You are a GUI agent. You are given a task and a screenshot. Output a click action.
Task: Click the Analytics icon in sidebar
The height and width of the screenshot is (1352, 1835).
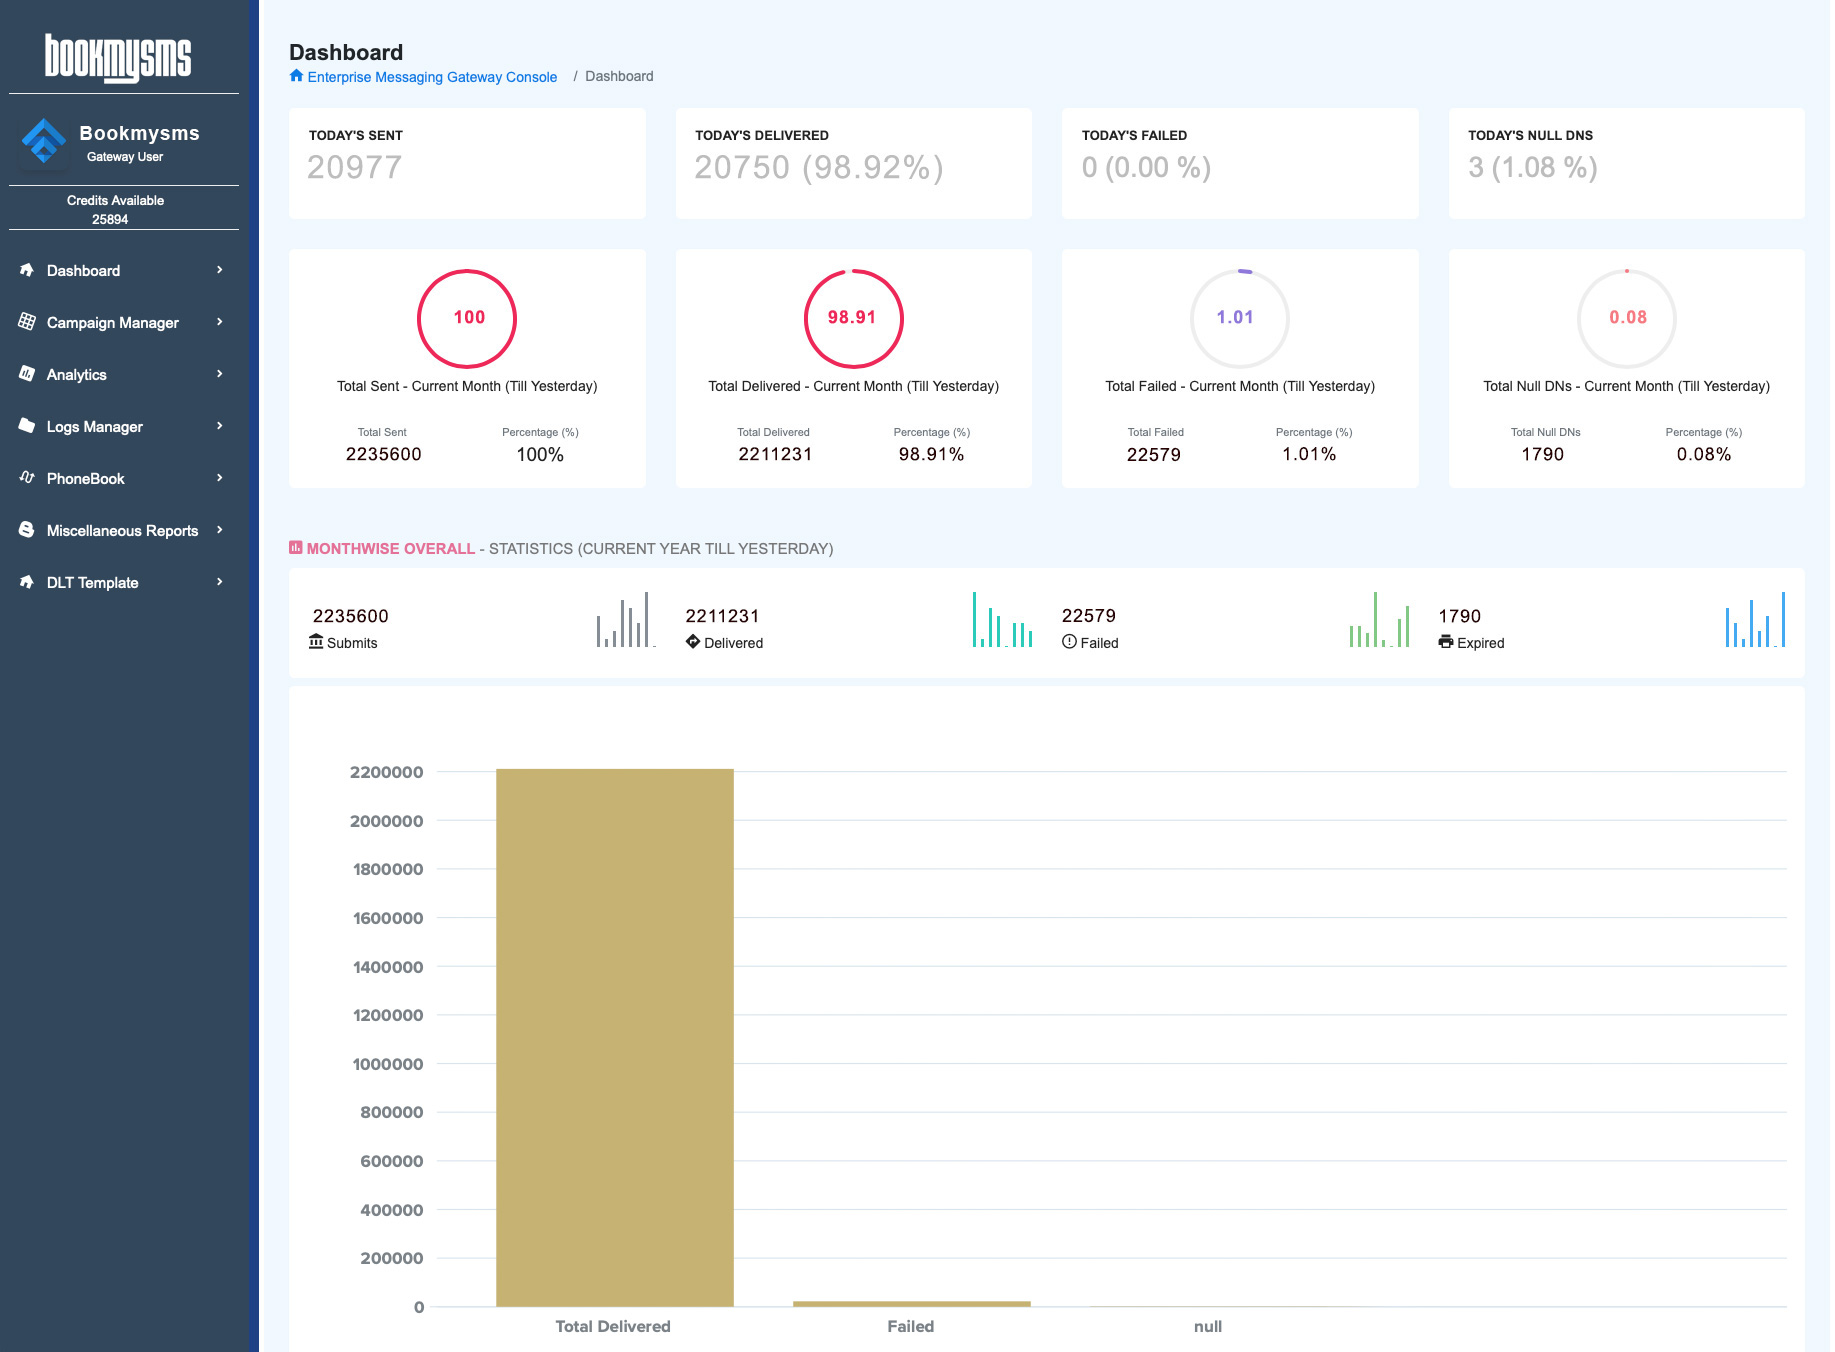click(x=27, y=374)
